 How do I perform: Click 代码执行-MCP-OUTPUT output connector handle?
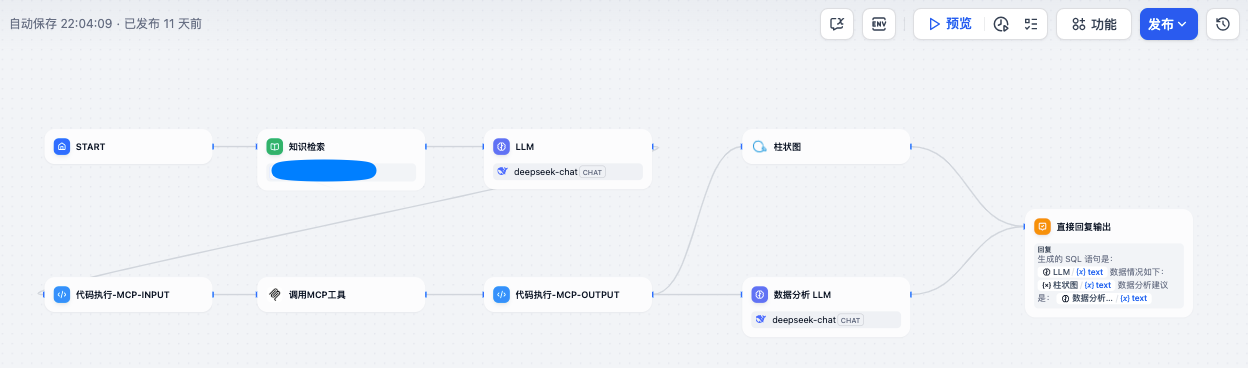pyautogui.click(x=653, y=294)
